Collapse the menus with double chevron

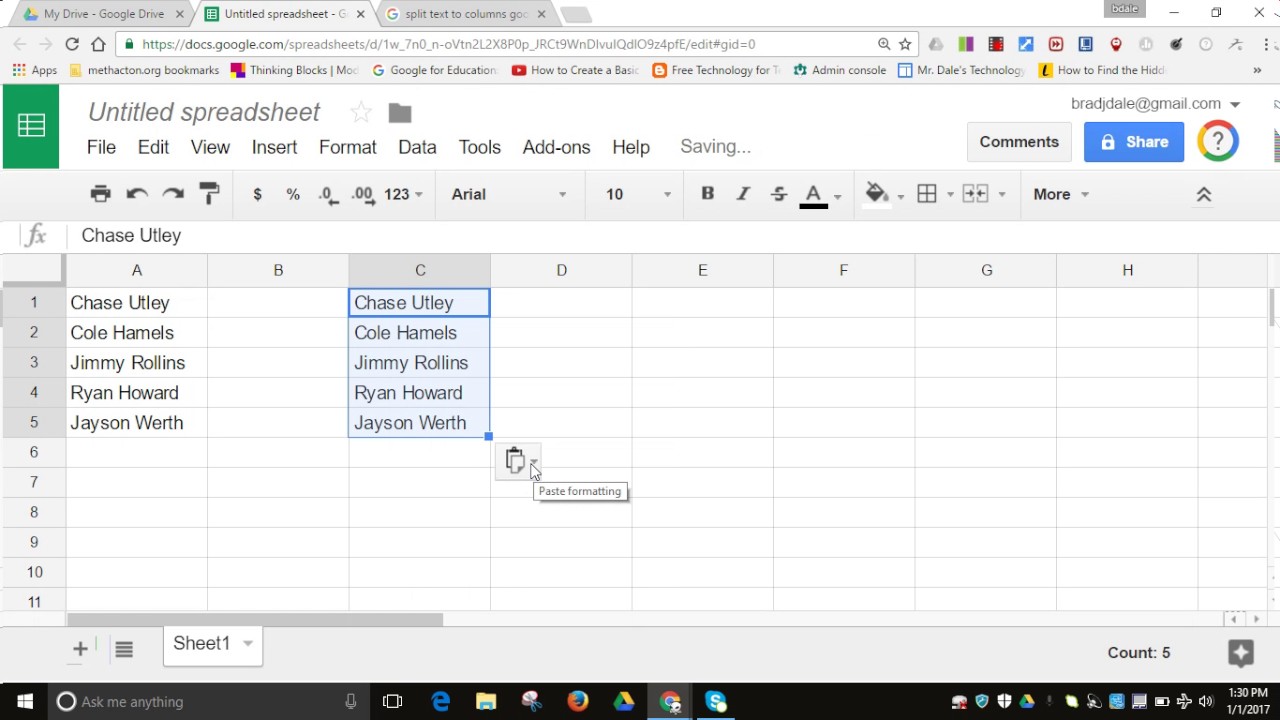pos(1204,194)
